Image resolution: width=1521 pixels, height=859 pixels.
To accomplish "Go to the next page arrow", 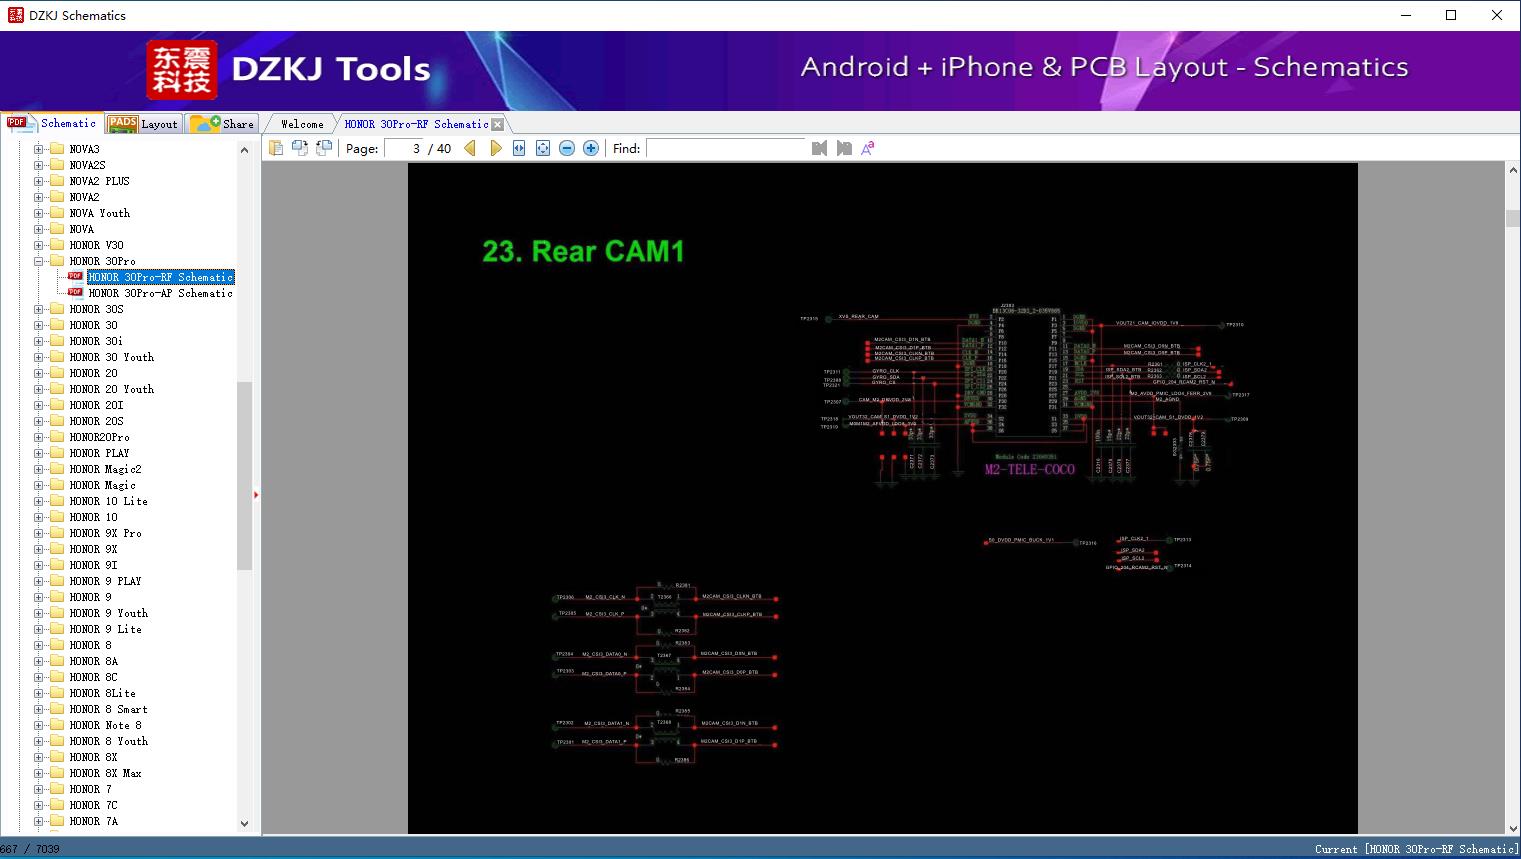I will pos(496,148).
